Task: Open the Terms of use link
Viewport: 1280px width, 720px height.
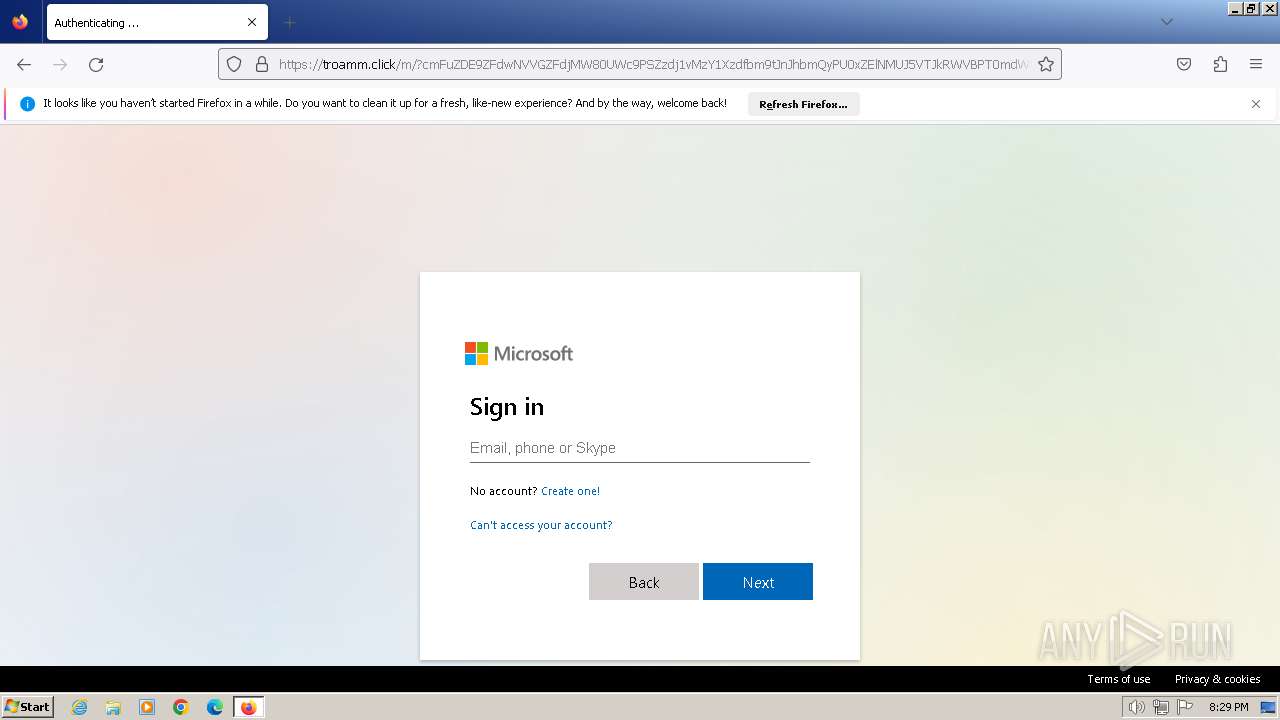Action: pyautogui.click(x=1118, y=679)
